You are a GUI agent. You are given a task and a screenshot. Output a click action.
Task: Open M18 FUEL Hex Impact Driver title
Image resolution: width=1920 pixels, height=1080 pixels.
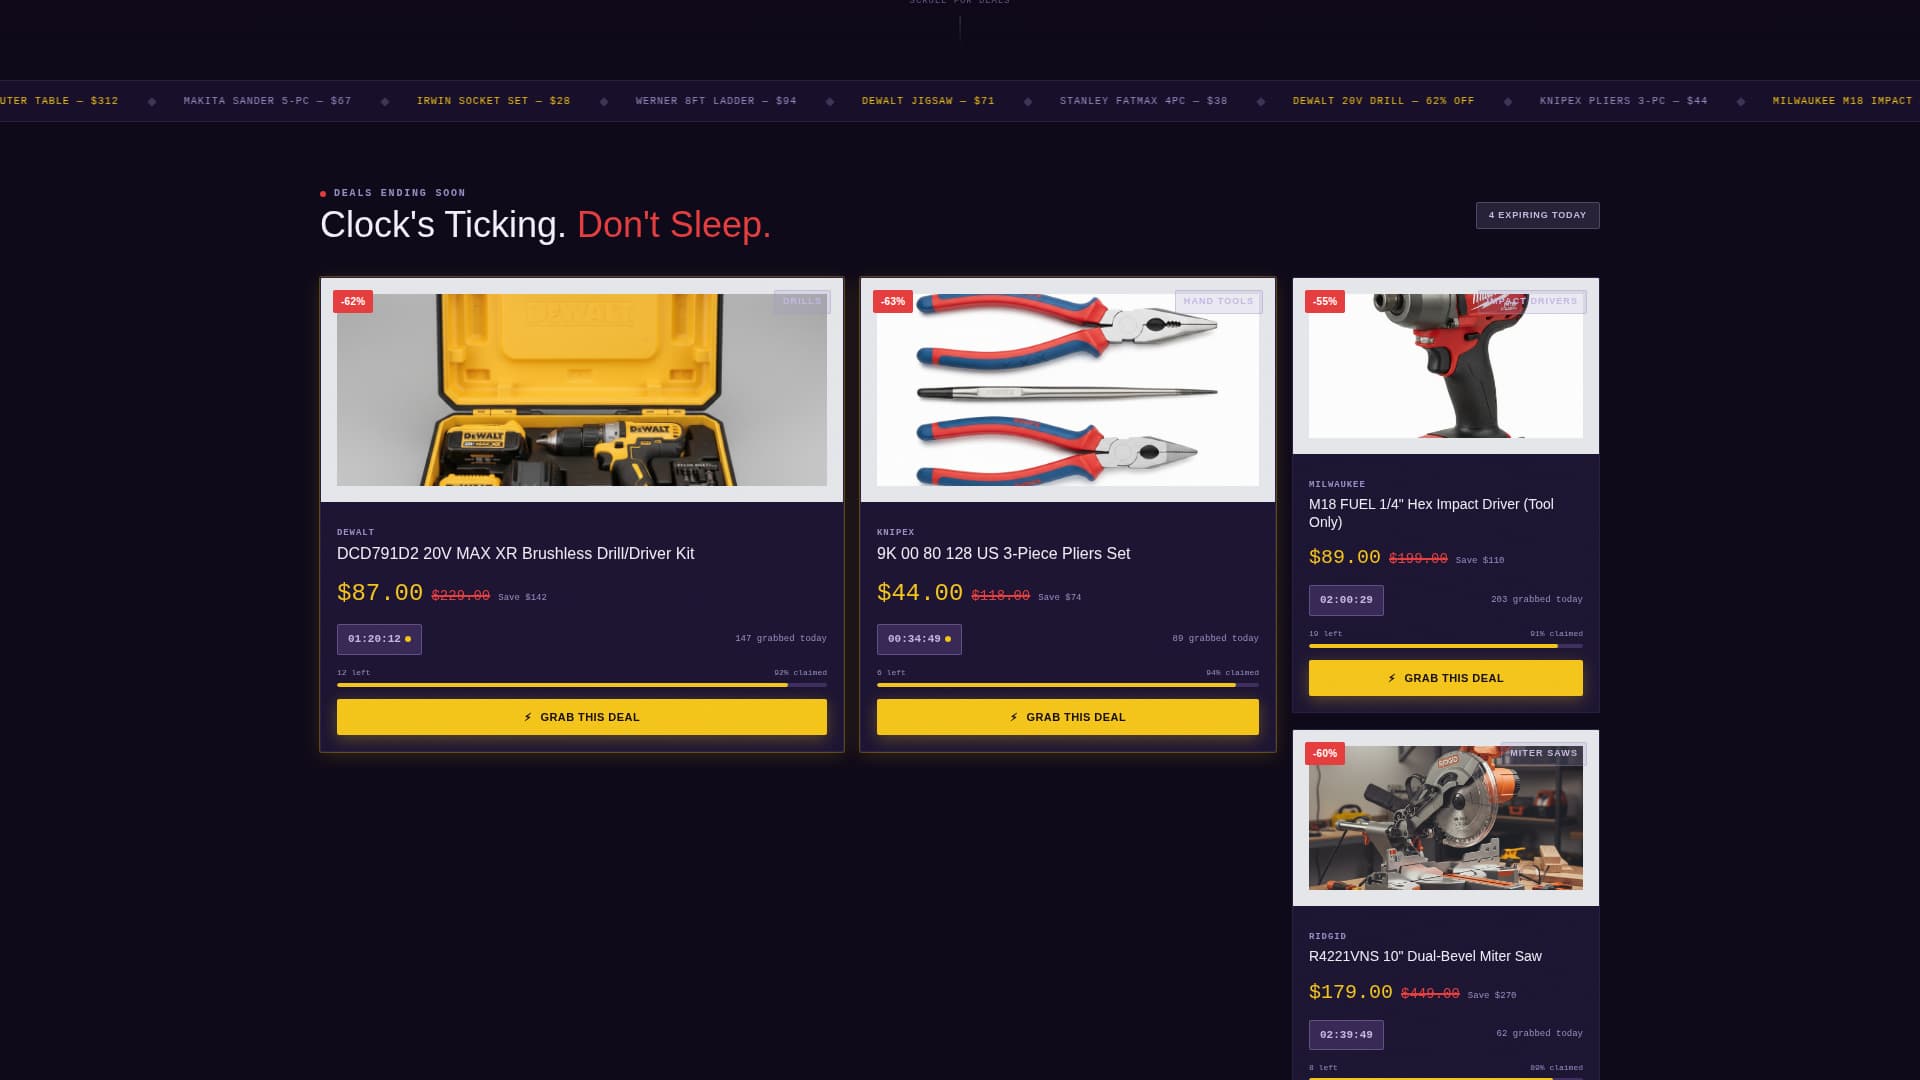(x=1431, y=513)
